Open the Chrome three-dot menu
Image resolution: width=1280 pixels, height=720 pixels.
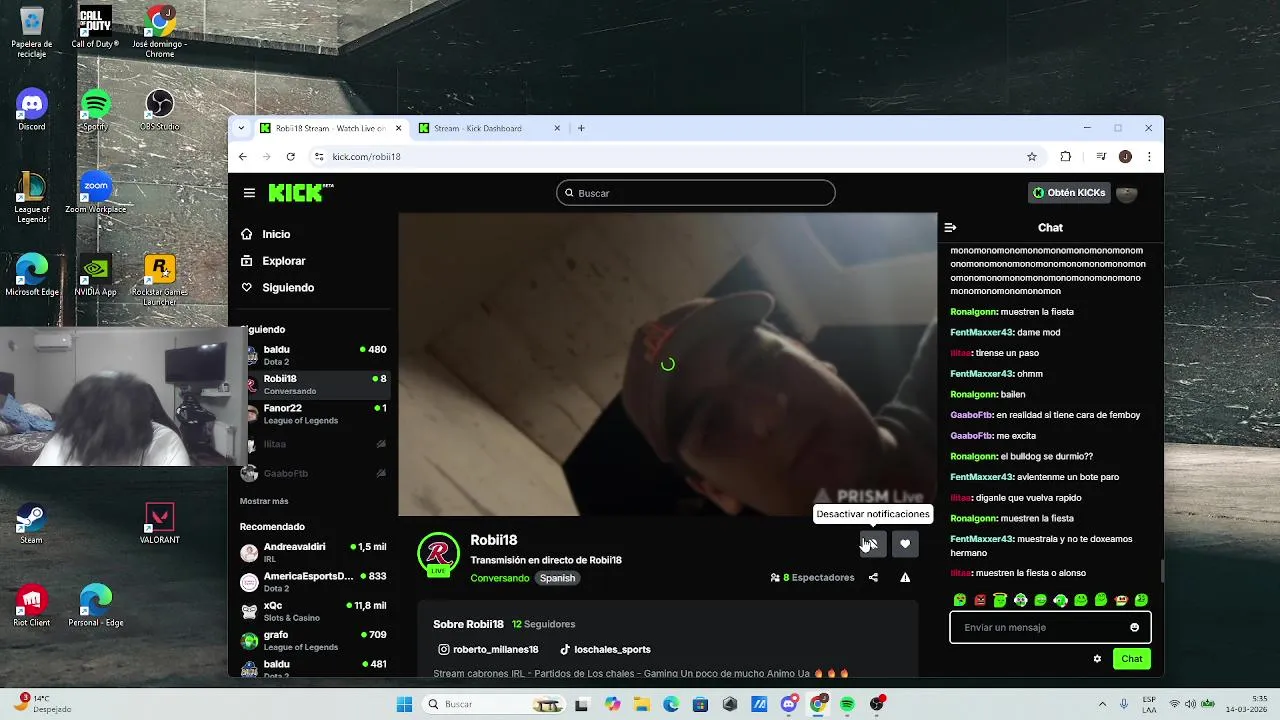click(x=1149, y=157)
